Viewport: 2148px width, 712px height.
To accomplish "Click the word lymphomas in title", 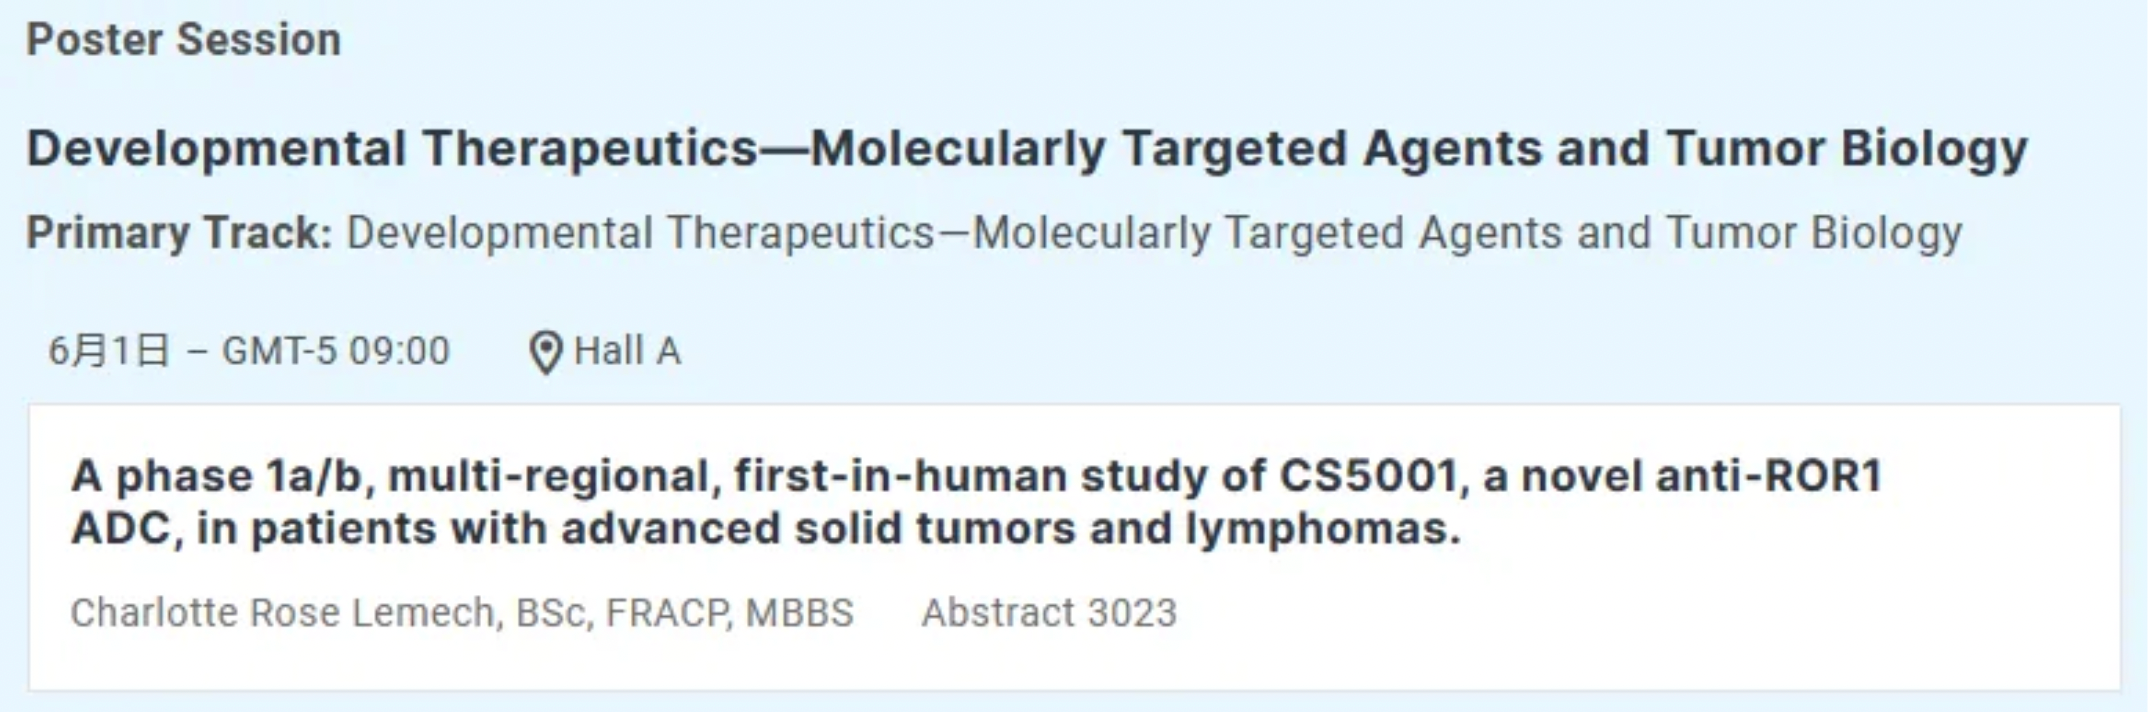I will pos(1322,528).
